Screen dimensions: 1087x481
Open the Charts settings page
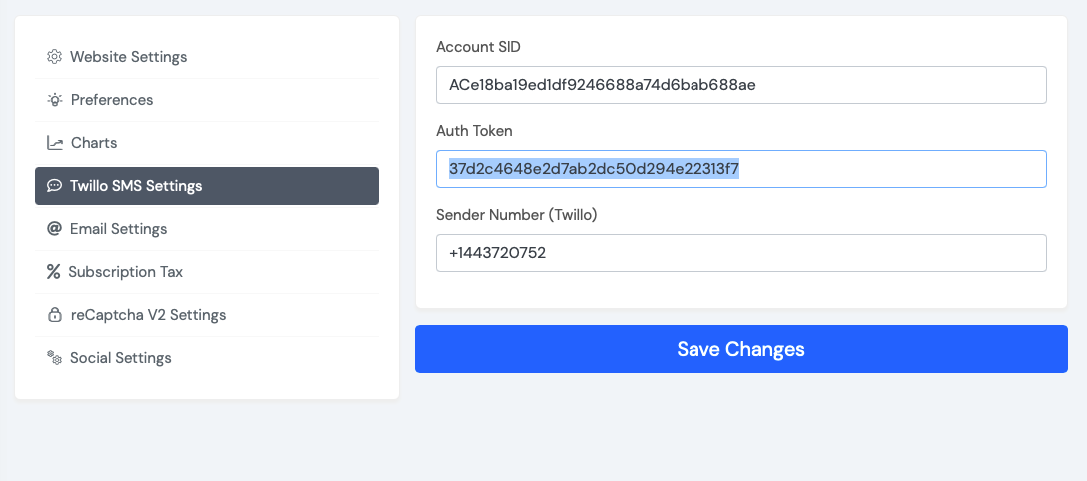point(207,143)
